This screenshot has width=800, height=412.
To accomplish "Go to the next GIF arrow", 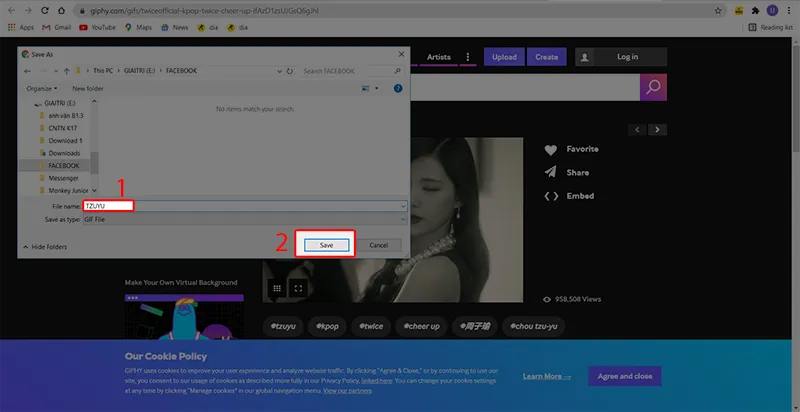I will (x=658, y=130).
